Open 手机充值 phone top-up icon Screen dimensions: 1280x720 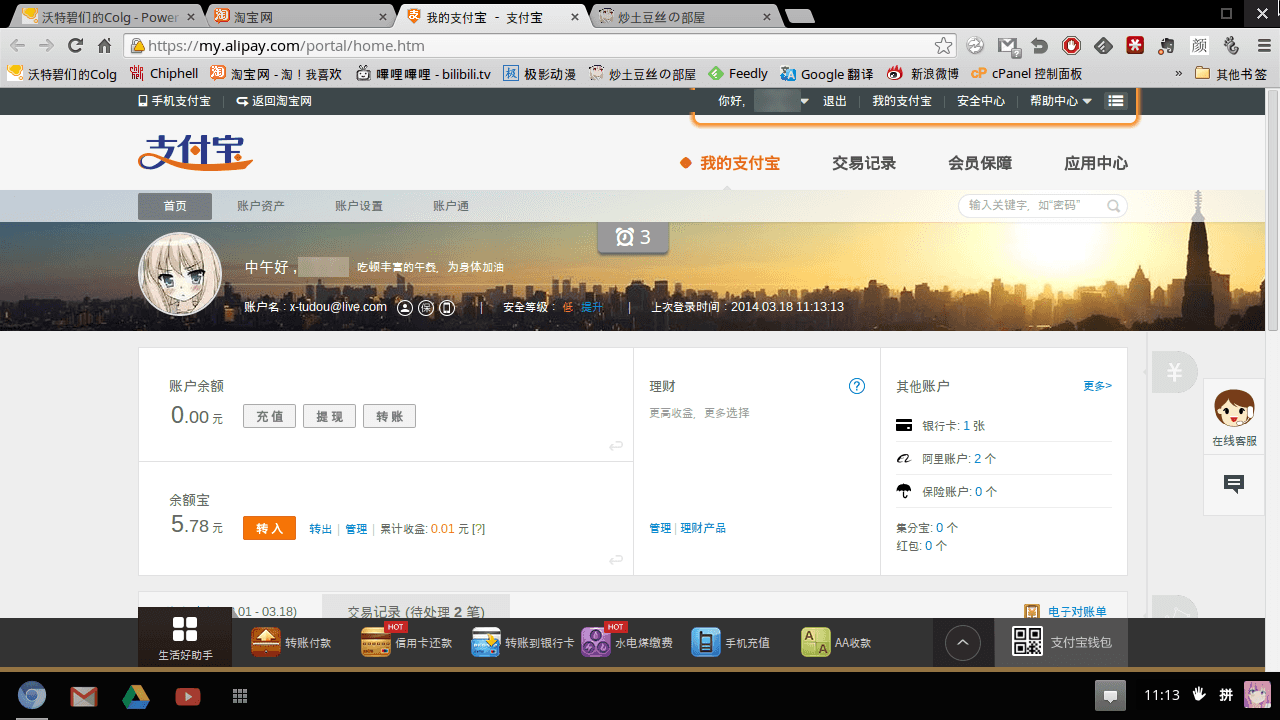click(x=706, y=642)
